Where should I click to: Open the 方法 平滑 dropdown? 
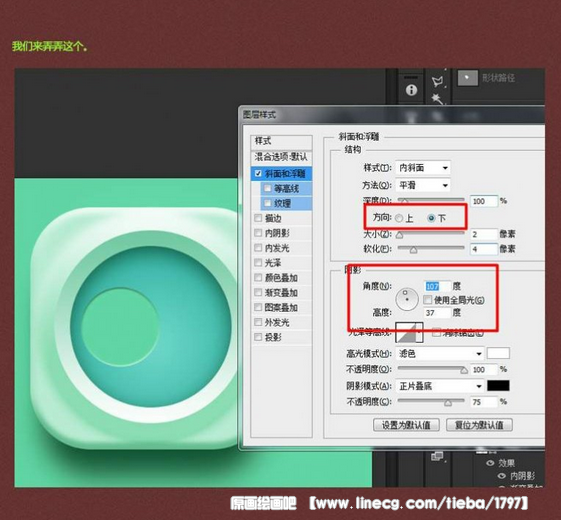(423, 185)
